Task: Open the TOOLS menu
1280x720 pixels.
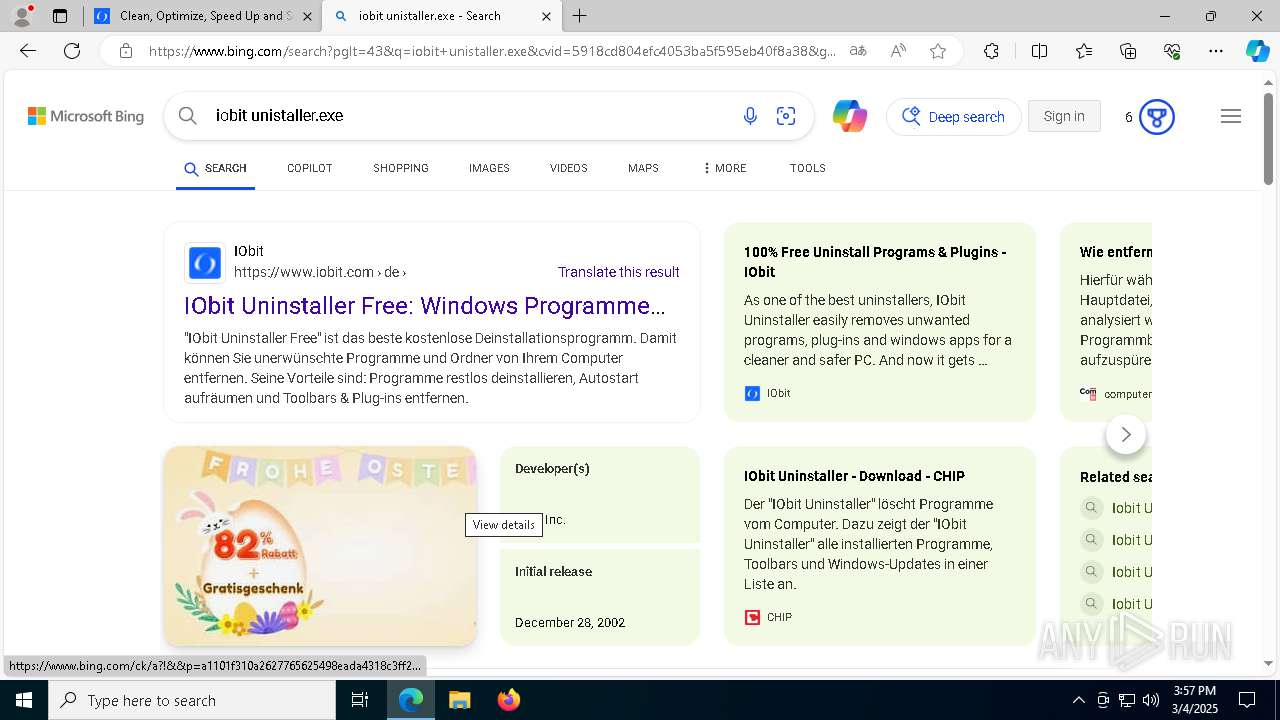Action: tap(808, 168)
